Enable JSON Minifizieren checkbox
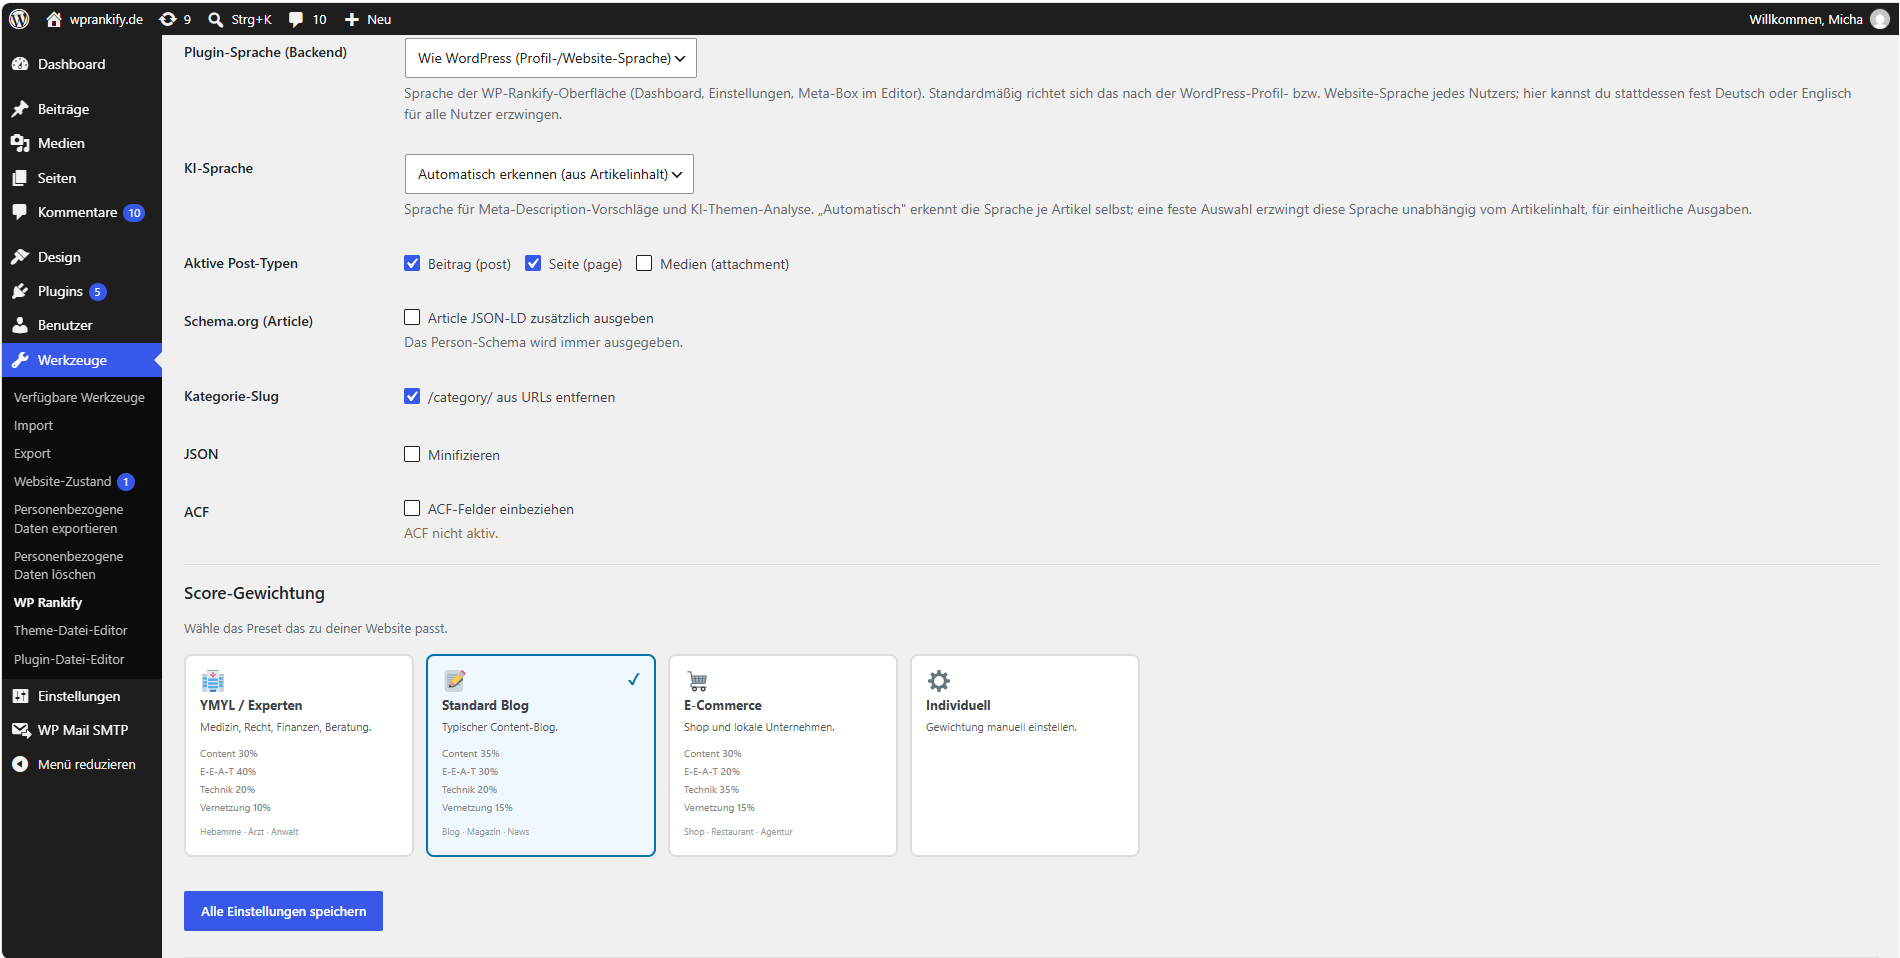This screenshot has width=1900, height=958. pyautogui.click(x=412, y=454)
